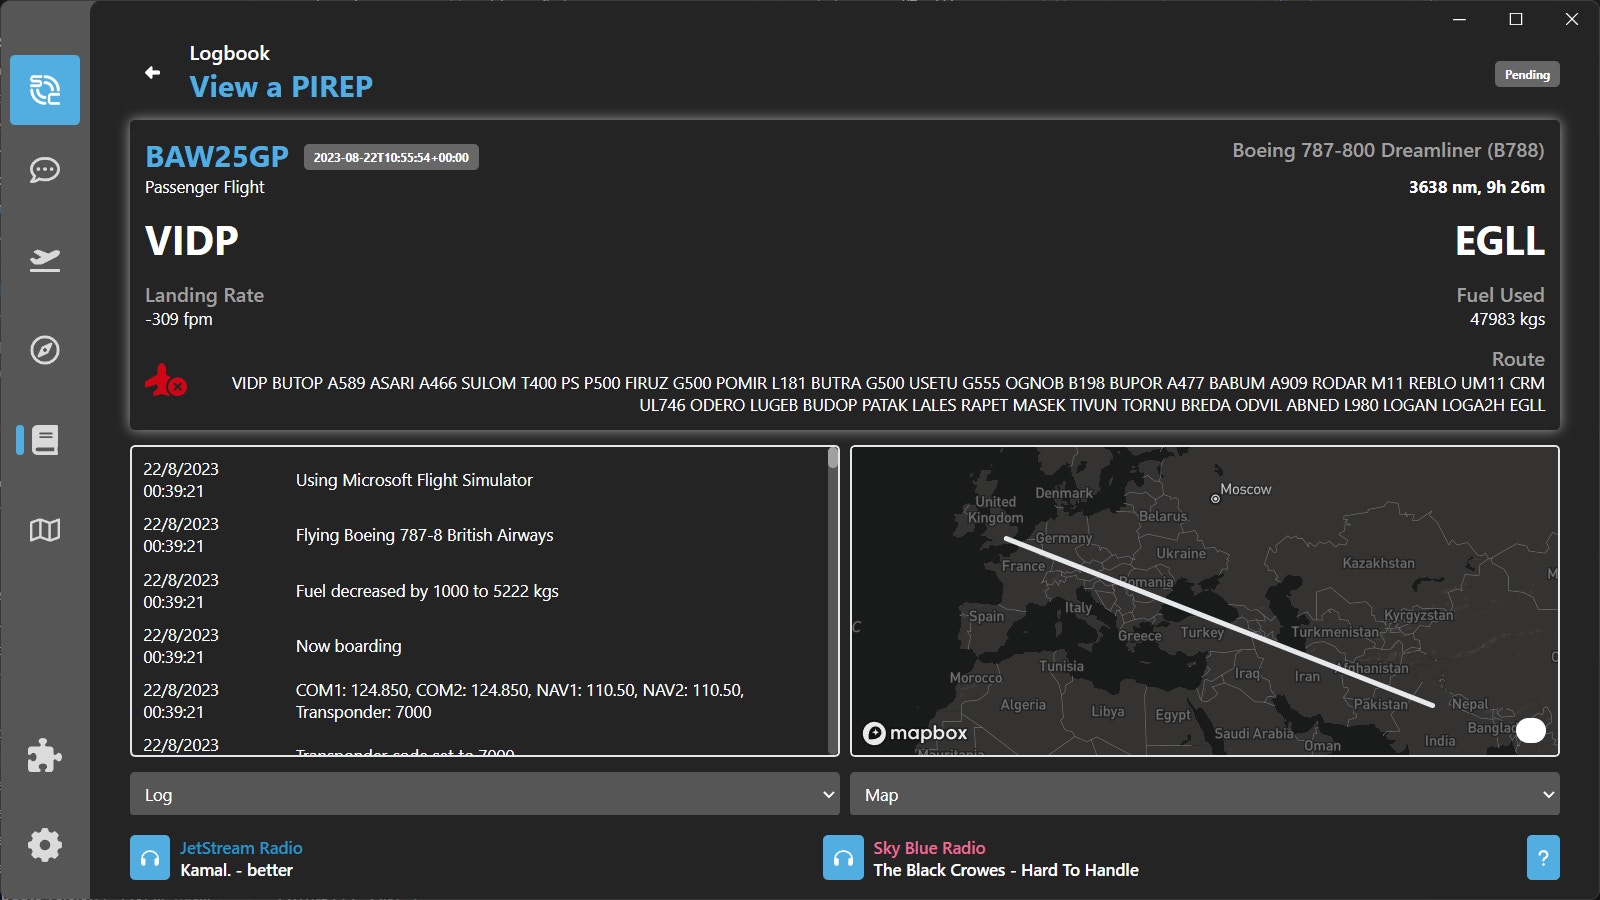
Task: Expand the Map dropdown
Action: pos(1204,794)
